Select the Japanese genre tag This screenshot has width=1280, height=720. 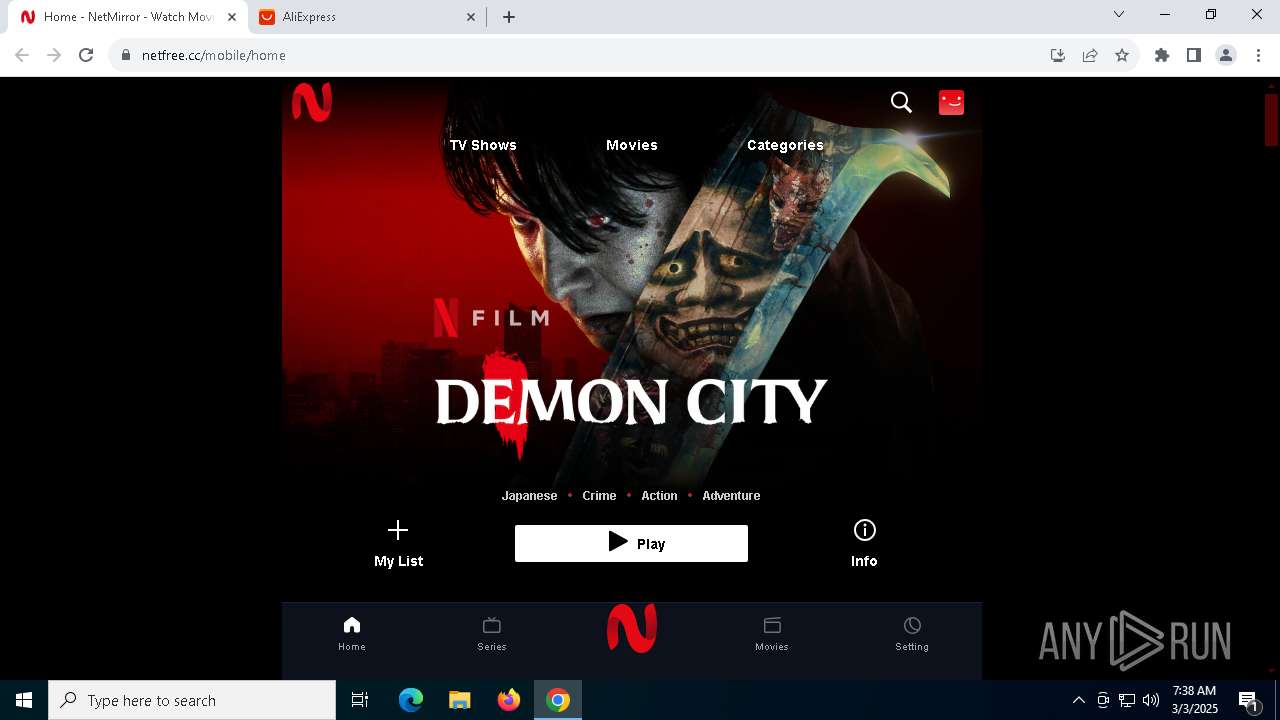(529, 496)
